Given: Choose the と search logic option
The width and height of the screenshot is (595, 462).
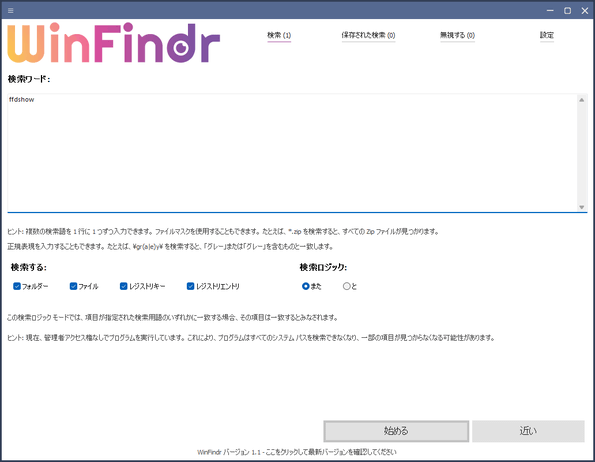Looking at the screenshot, I should pyautogui.click(x=346, y=286).
